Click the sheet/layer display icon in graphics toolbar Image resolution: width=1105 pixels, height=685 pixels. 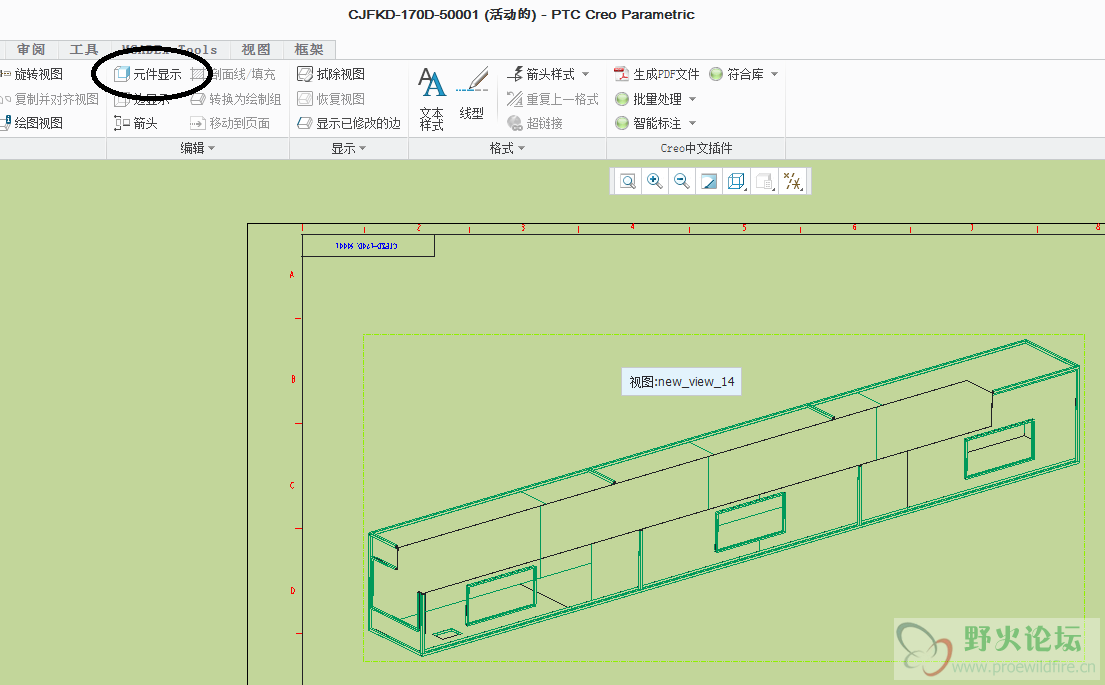(765, 181)
